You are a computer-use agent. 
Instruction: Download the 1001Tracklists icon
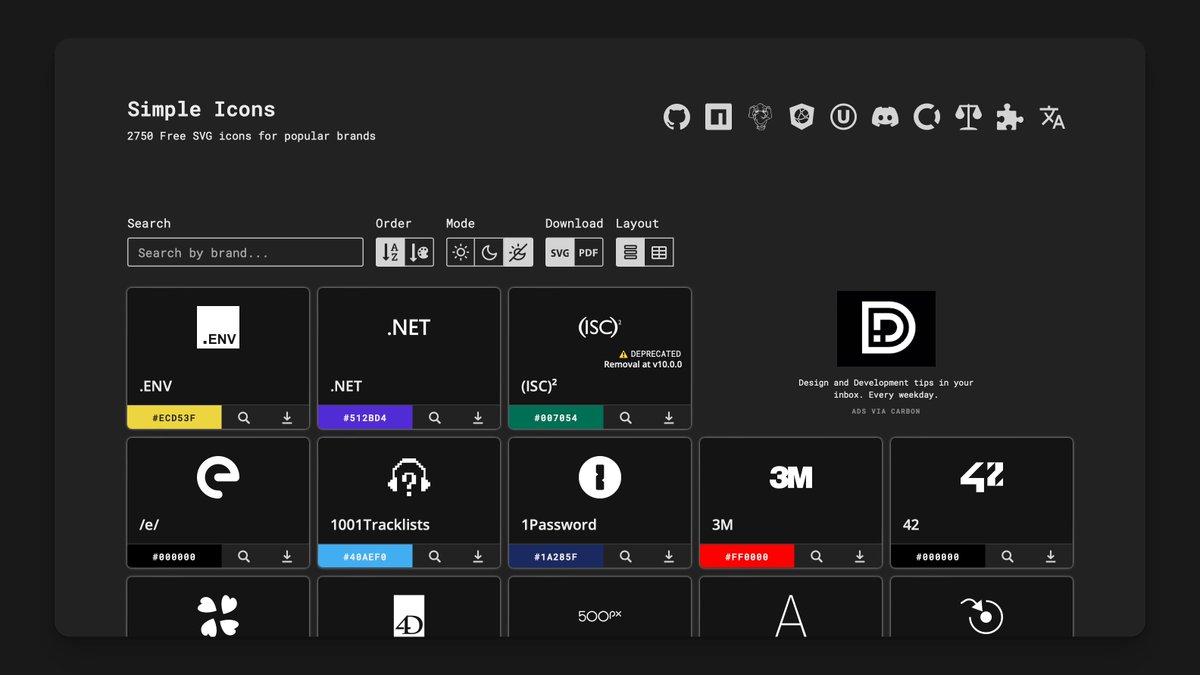tap(478, 557)
